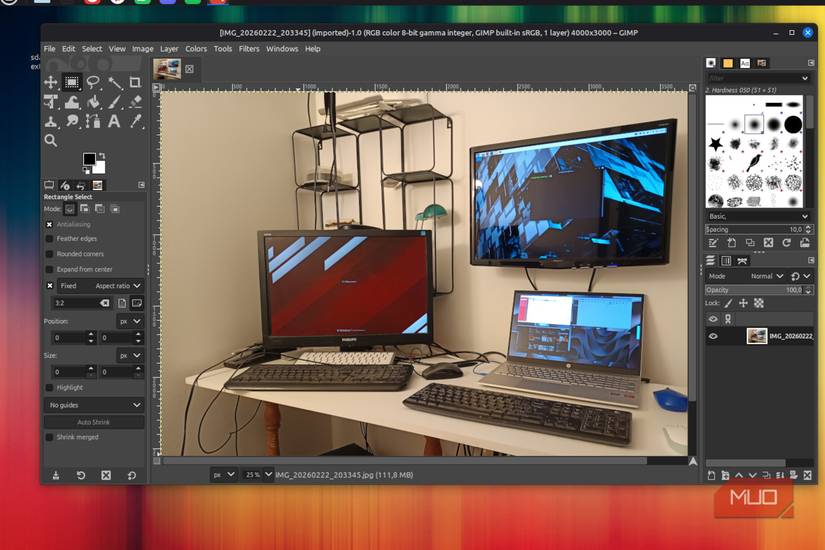
Task: Open the 25% zoom level dropdown
Action: tap(257, 475)
